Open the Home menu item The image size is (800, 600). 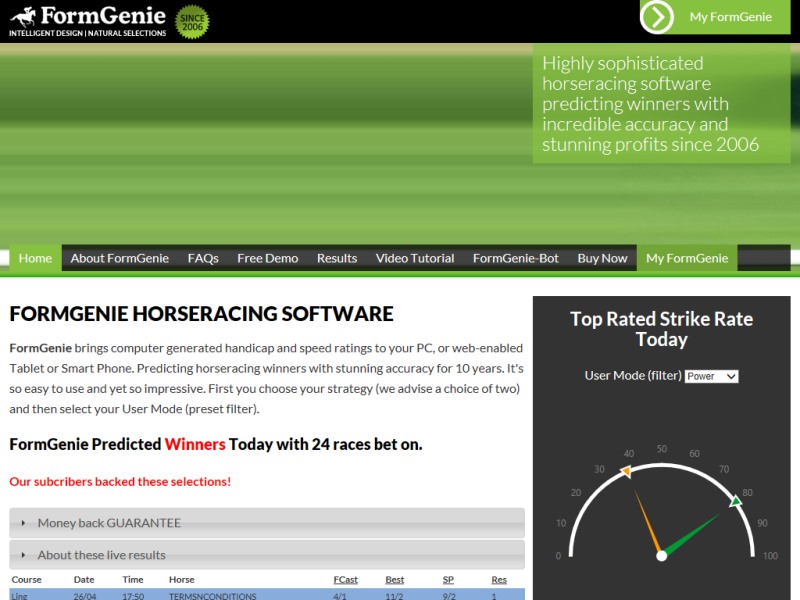point(35,258)
